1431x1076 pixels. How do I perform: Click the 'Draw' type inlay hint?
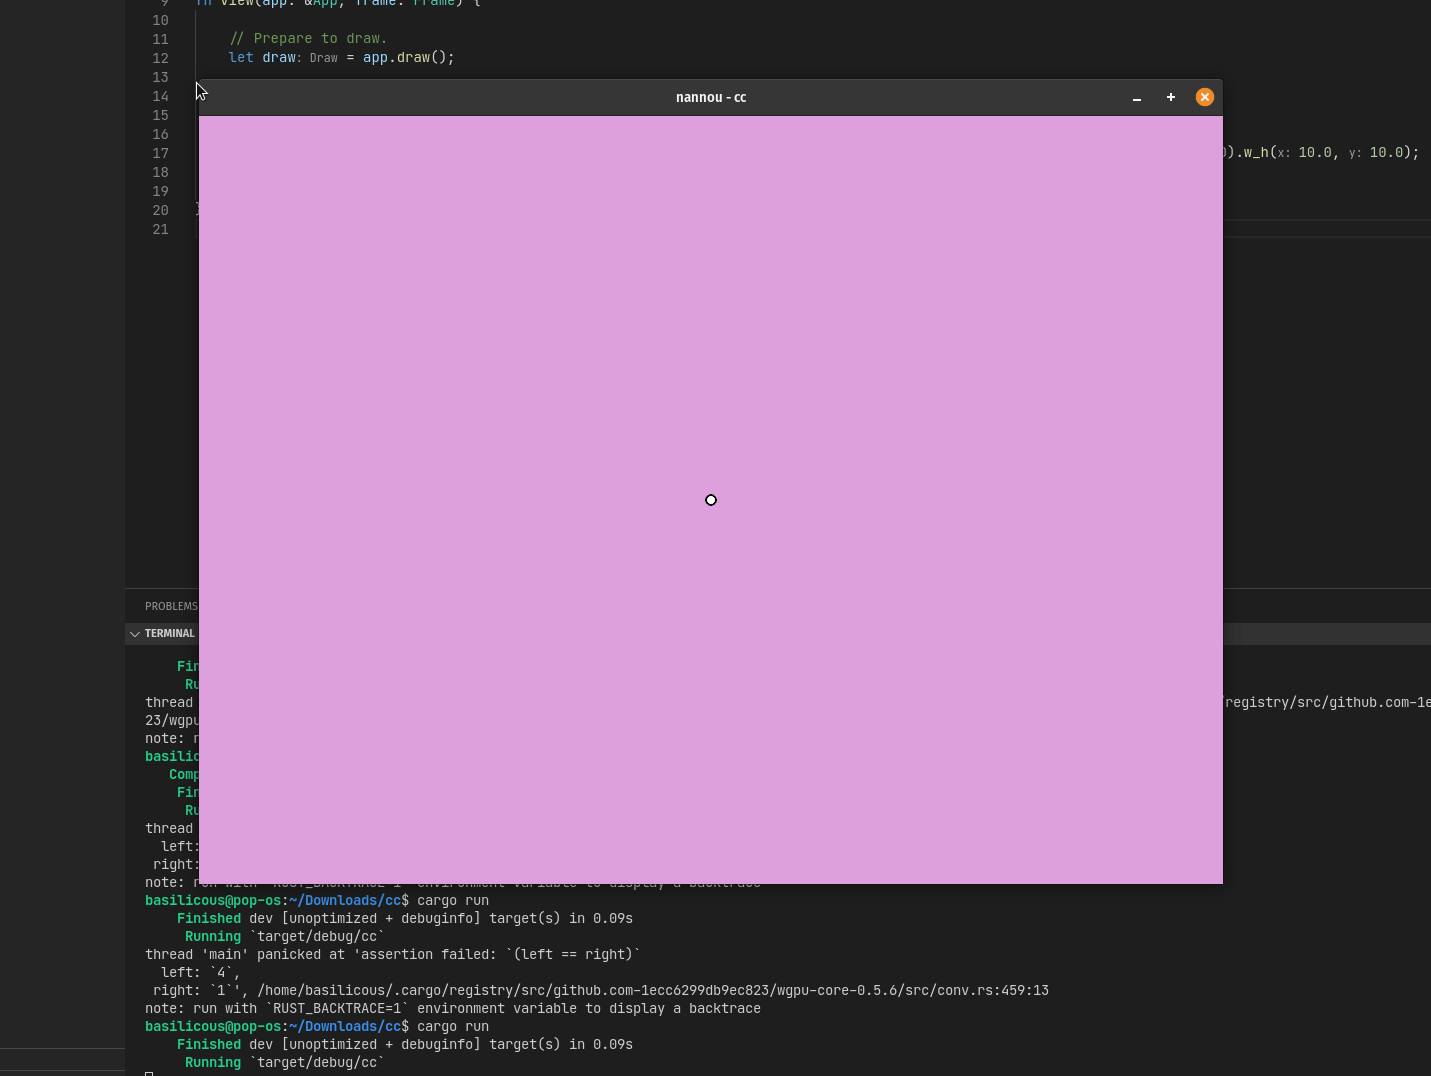[324, 58]
